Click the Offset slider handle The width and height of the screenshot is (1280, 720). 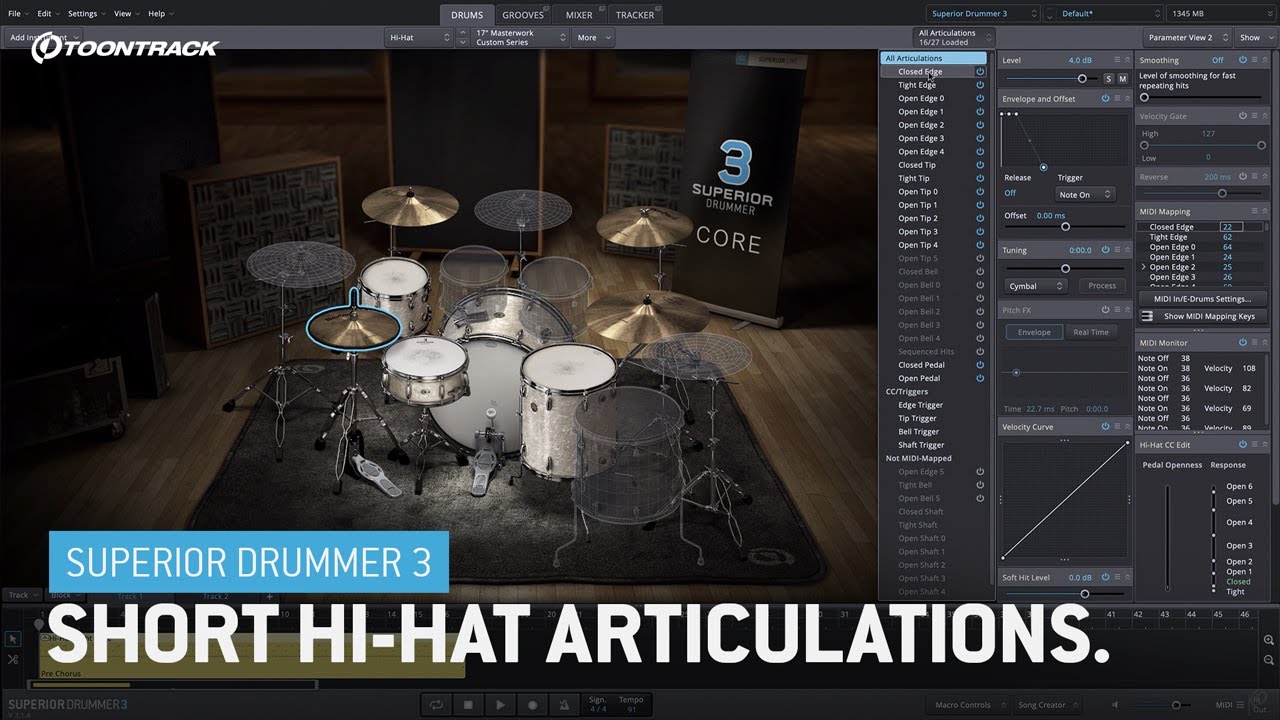(x=1065, y=227)
